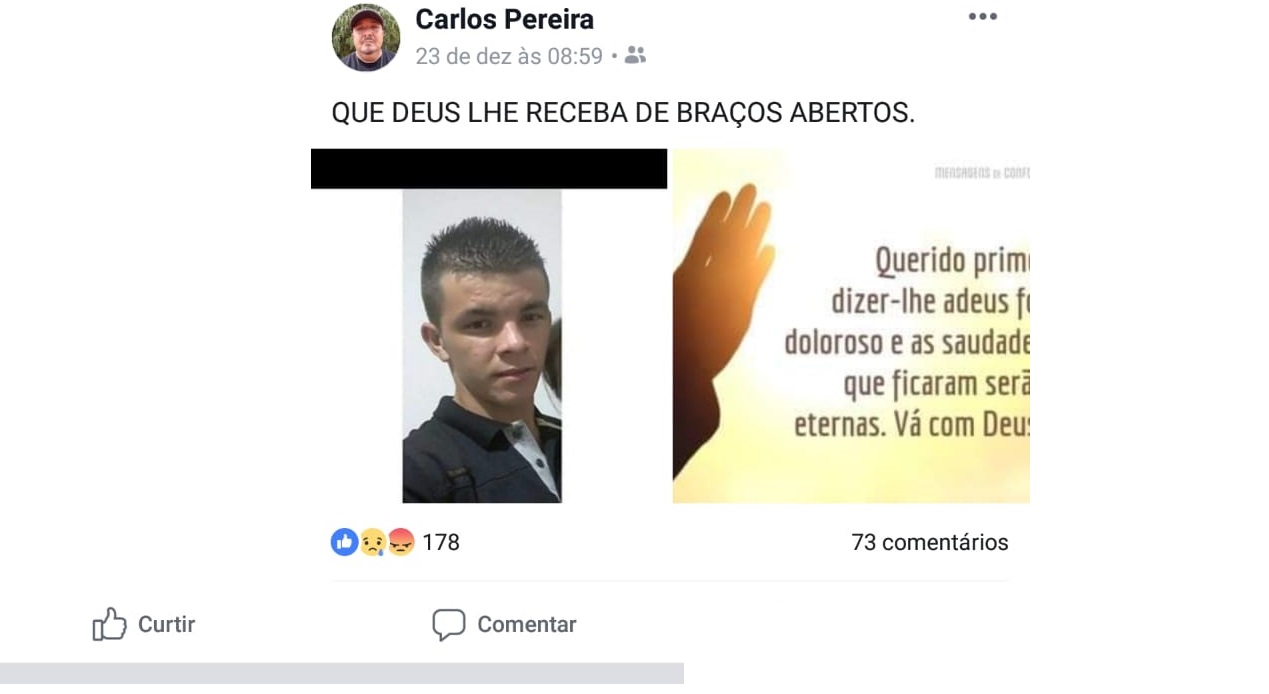This screenshot has width=1269, height=694.
Task: Click the speech bubble Comentar icon
Action: (448, 625)
